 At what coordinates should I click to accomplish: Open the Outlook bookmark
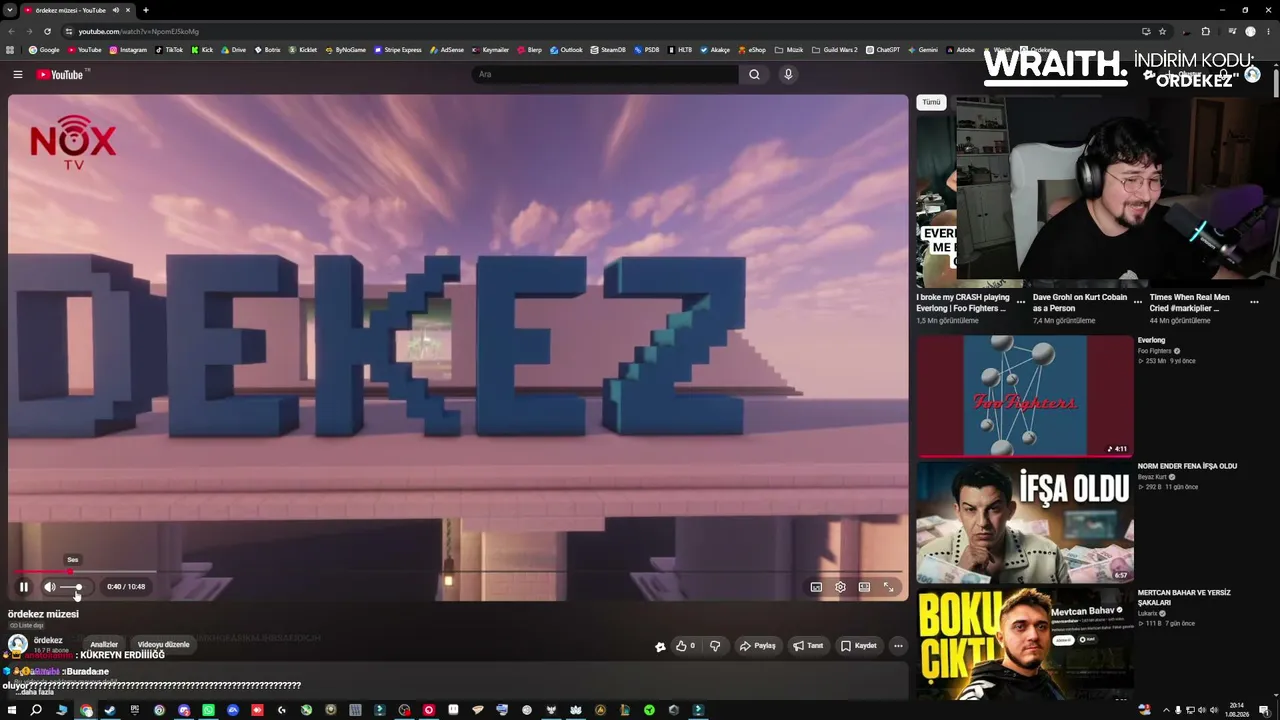click(x=565, y=50)
